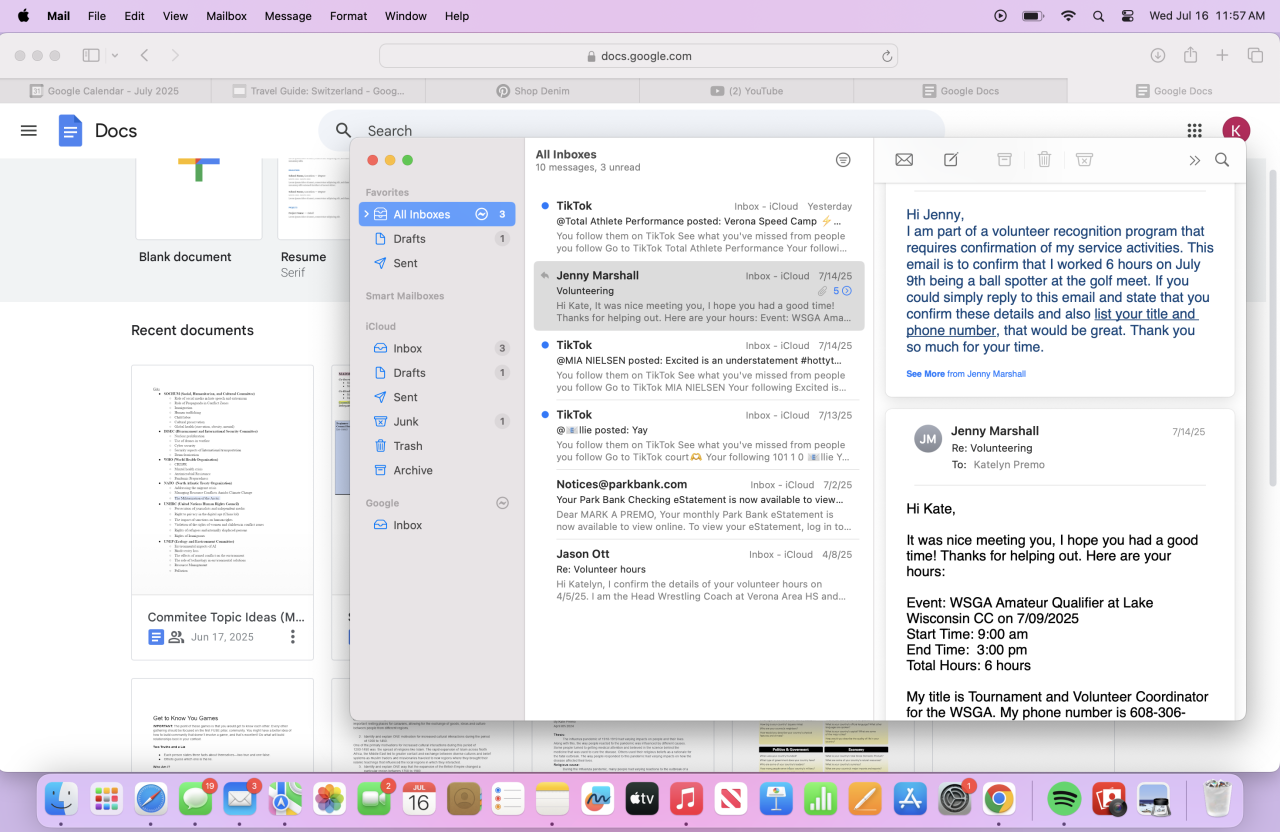Expand the All Inboxes disclosure arrow
The image size is (1280, 832).
pyautogui.click(x=367, y=214)
